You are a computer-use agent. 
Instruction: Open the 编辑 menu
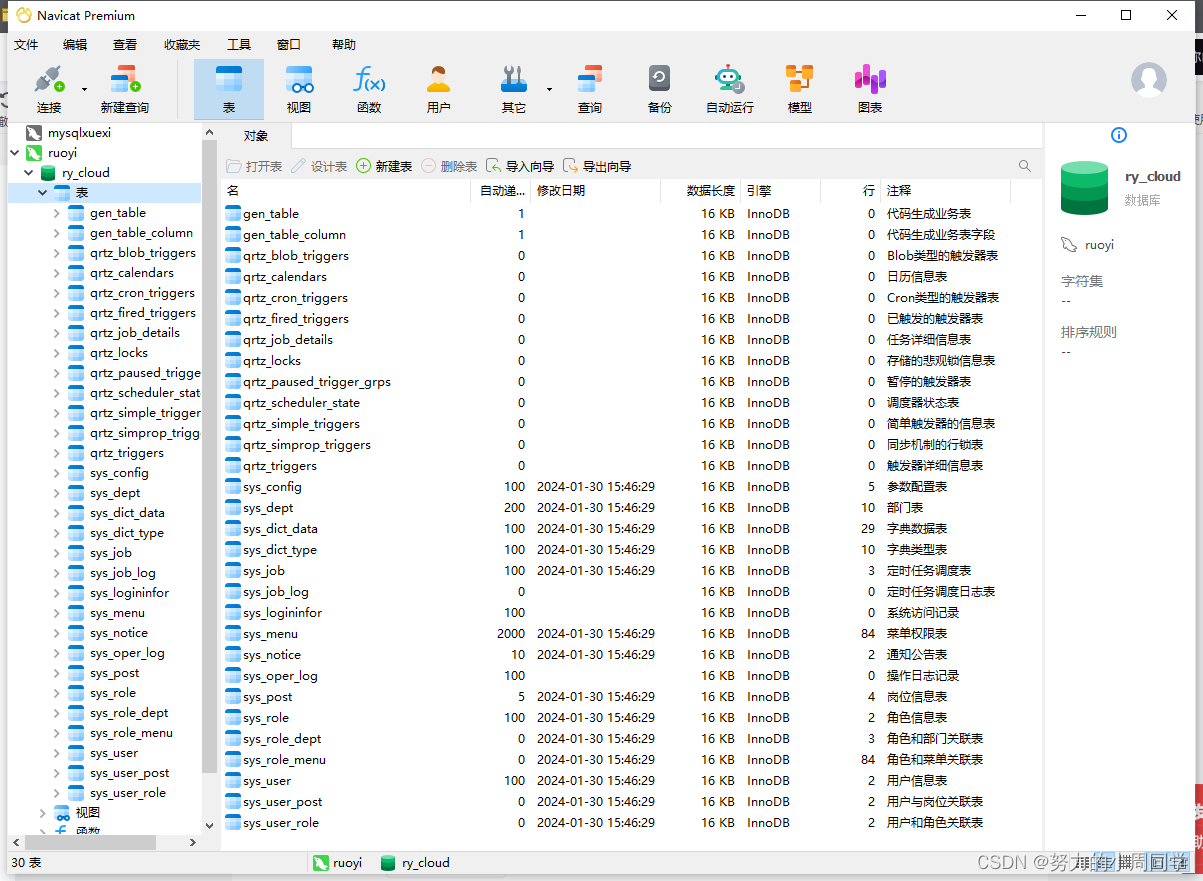coord(75,45)
